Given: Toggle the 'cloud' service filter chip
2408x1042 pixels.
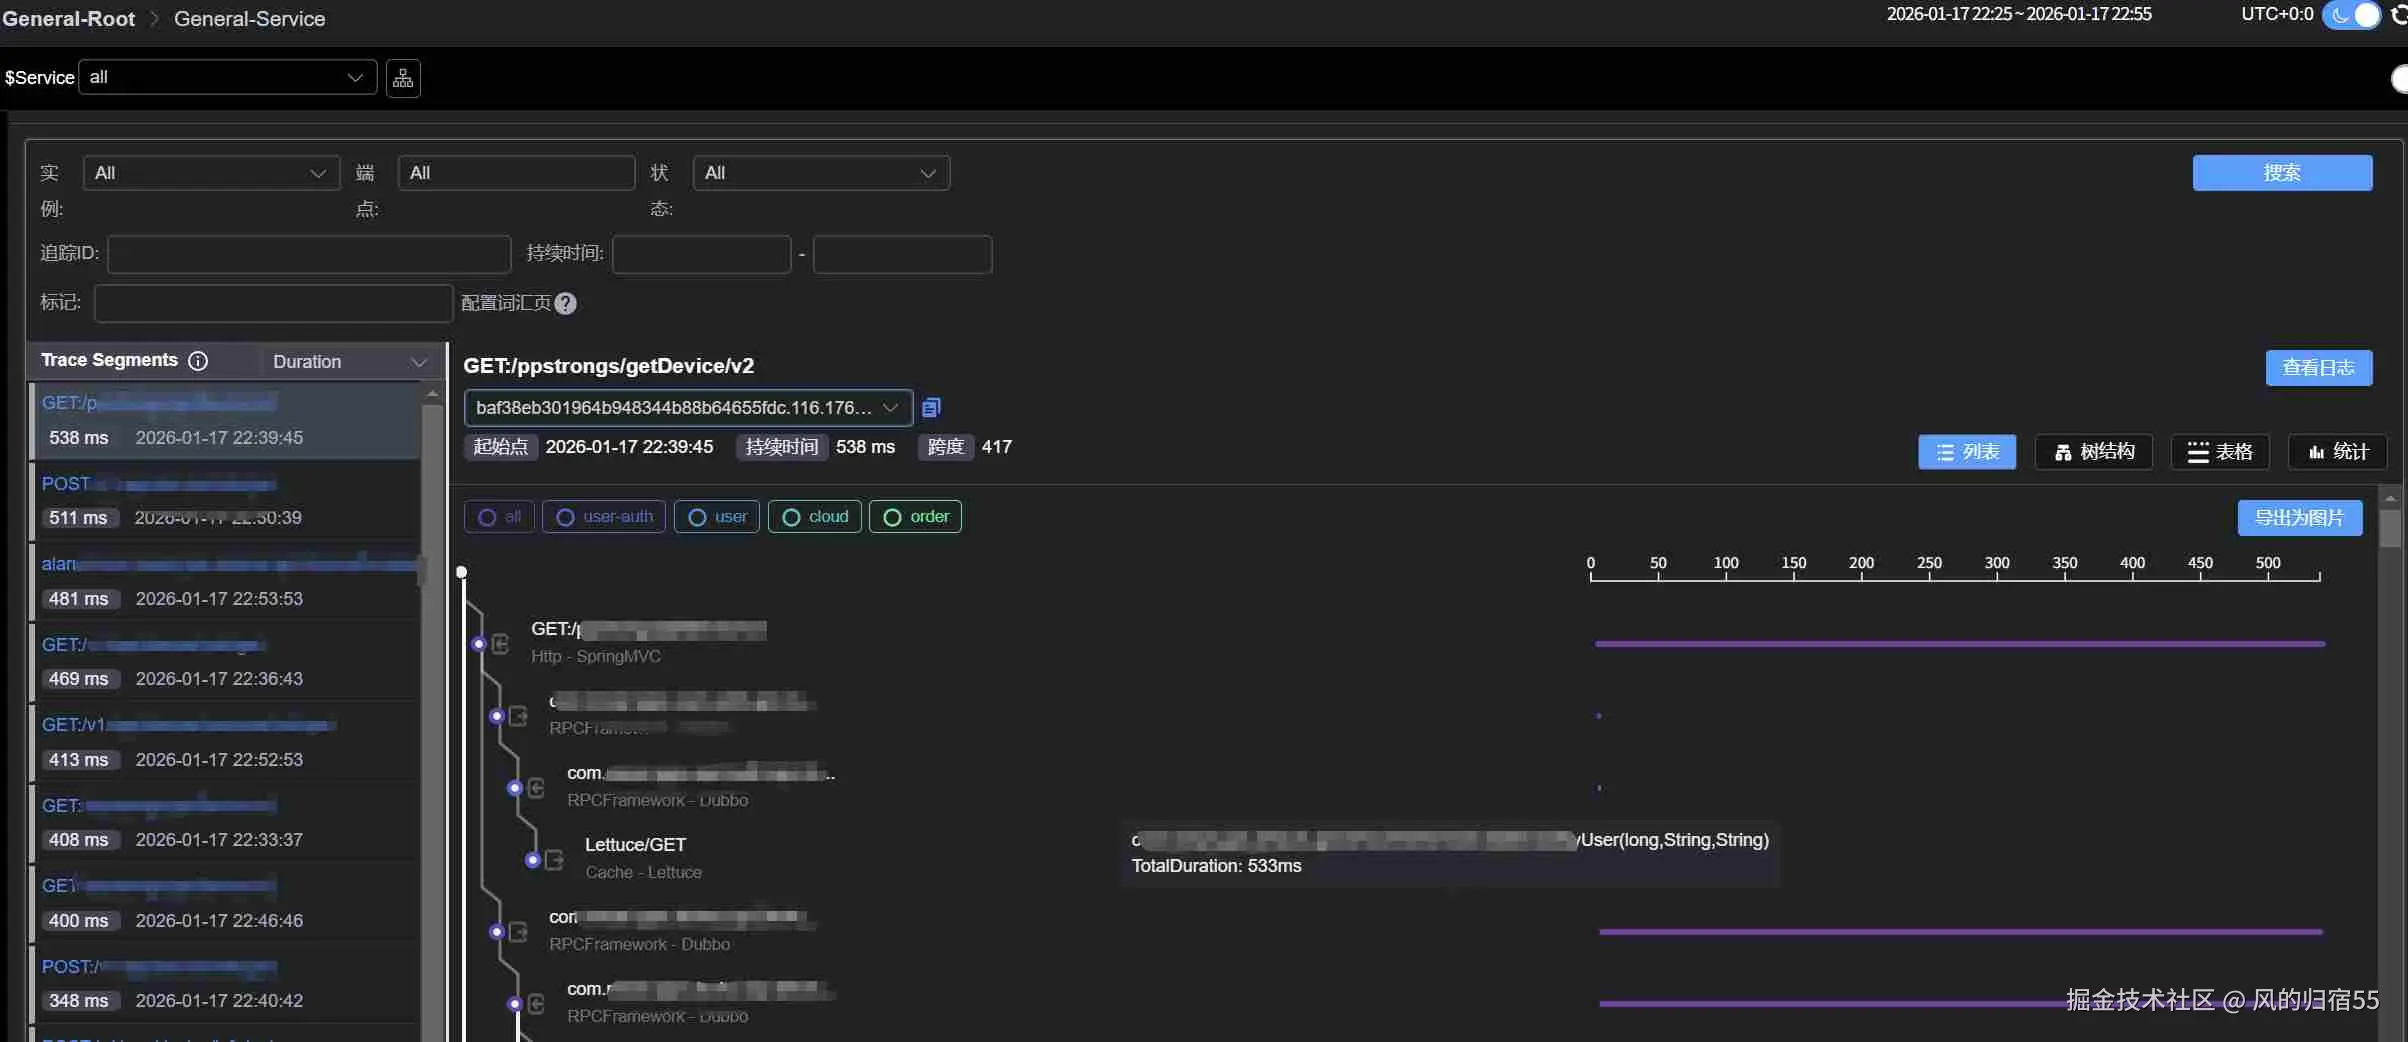Looking at the screenshot, I should pos(815,517).
